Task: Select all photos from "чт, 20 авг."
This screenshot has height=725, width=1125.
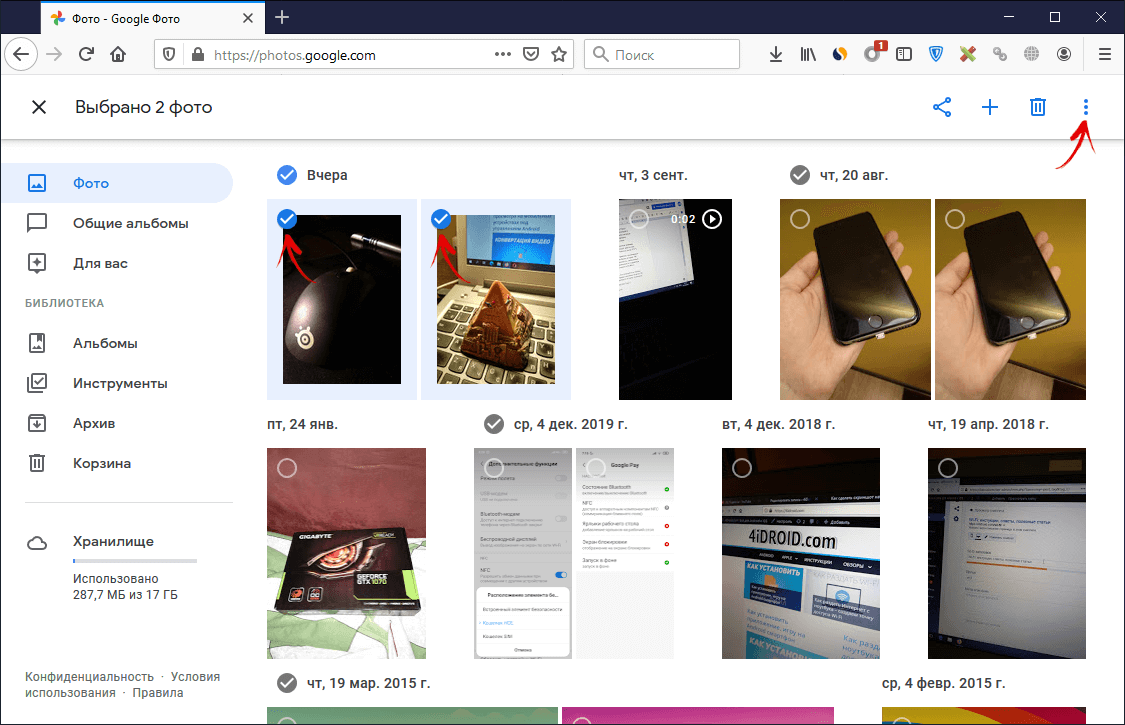Action: pos(799,175)
